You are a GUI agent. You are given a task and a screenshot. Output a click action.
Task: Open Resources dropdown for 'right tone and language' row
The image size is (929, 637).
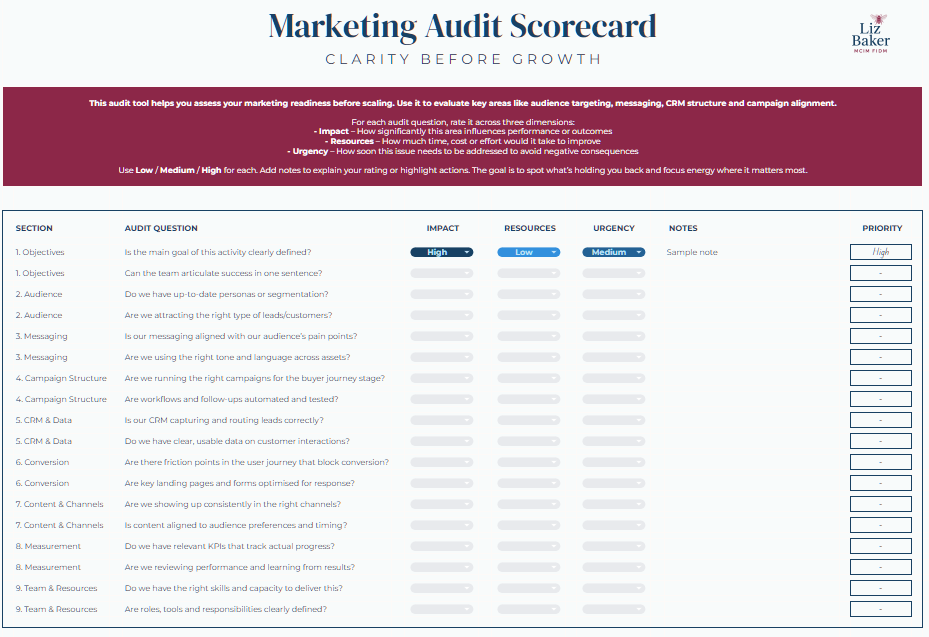click(x=528, y=357)
